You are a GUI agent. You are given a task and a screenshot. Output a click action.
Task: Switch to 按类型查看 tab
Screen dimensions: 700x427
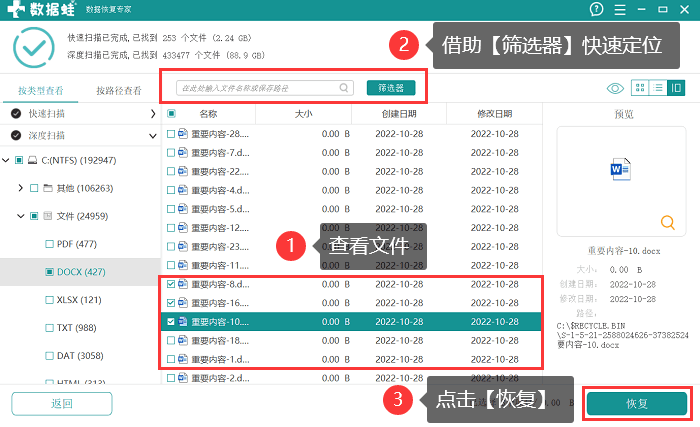[x=41, y=91]
